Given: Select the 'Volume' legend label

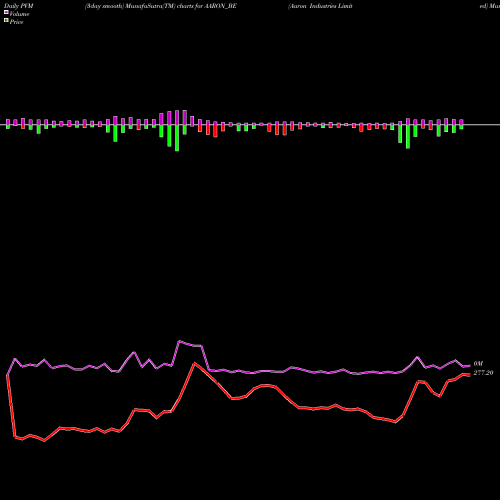Looking at the screenshot, I should pos(19,14).
